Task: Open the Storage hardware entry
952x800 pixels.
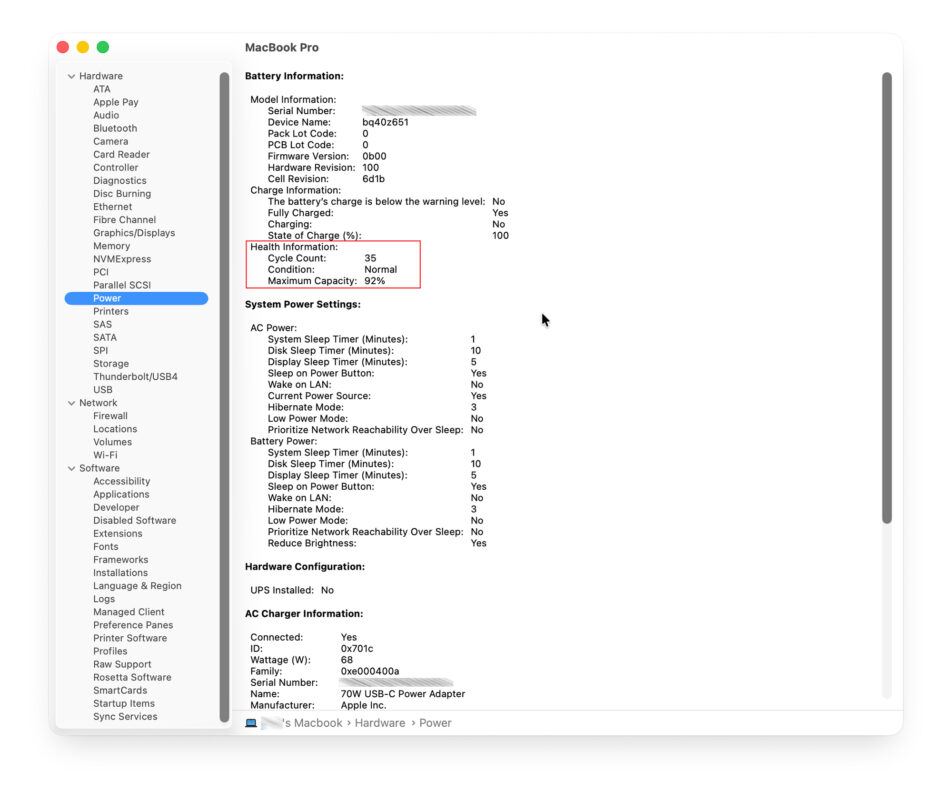Action: pos(110,364)
